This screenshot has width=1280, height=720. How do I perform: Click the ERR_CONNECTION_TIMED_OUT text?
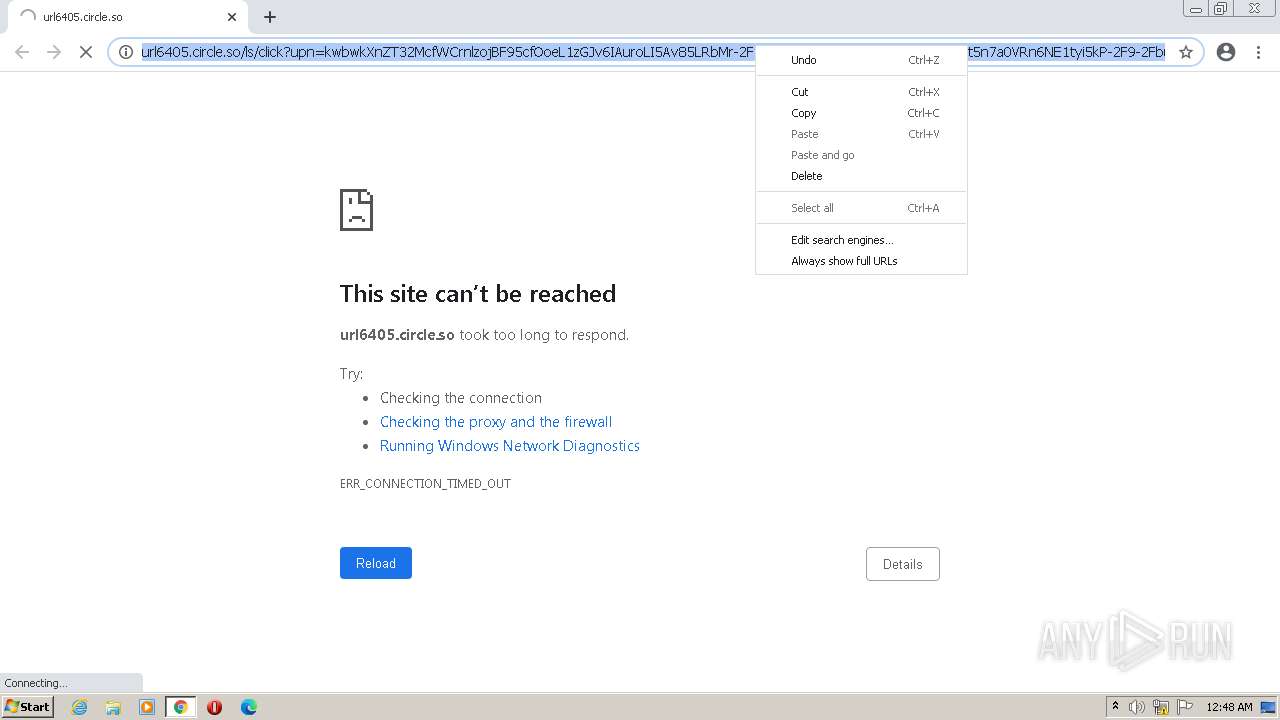[x=425, y=483]
